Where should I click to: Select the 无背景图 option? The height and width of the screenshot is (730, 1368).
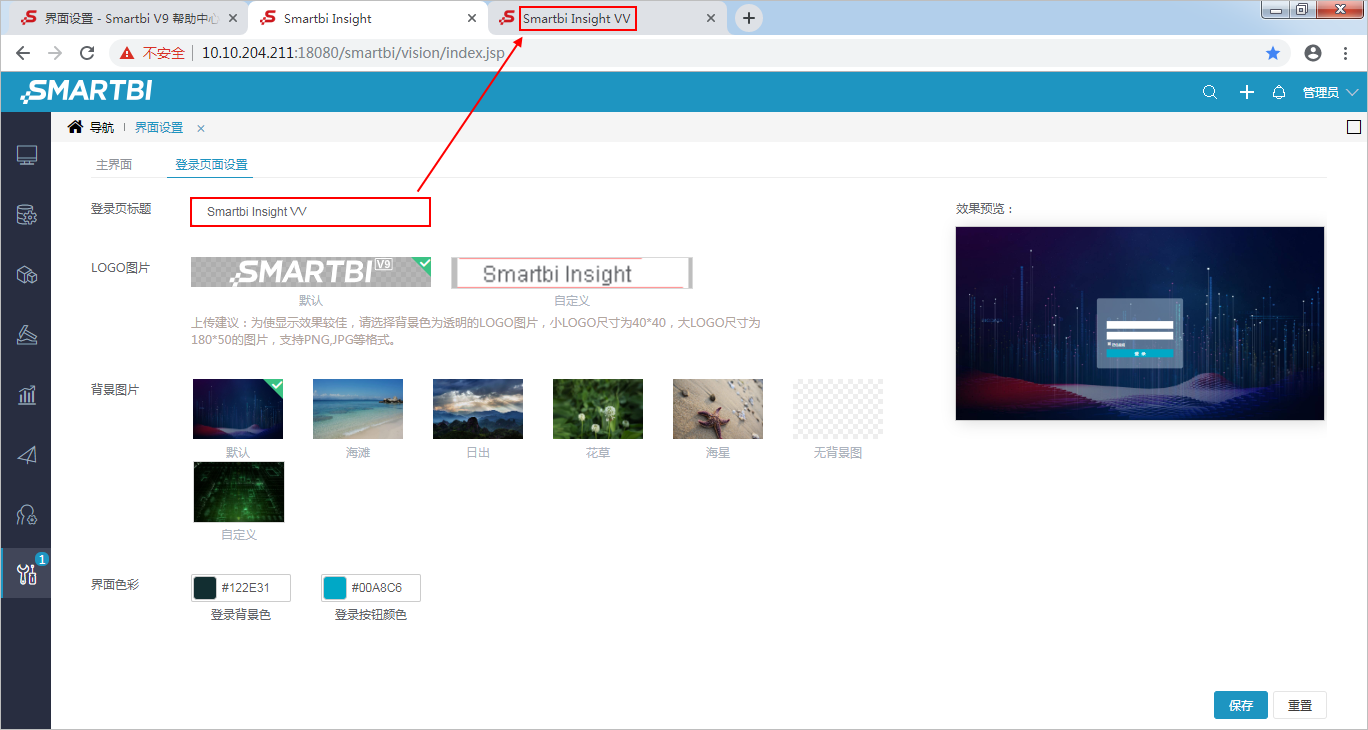838,409
